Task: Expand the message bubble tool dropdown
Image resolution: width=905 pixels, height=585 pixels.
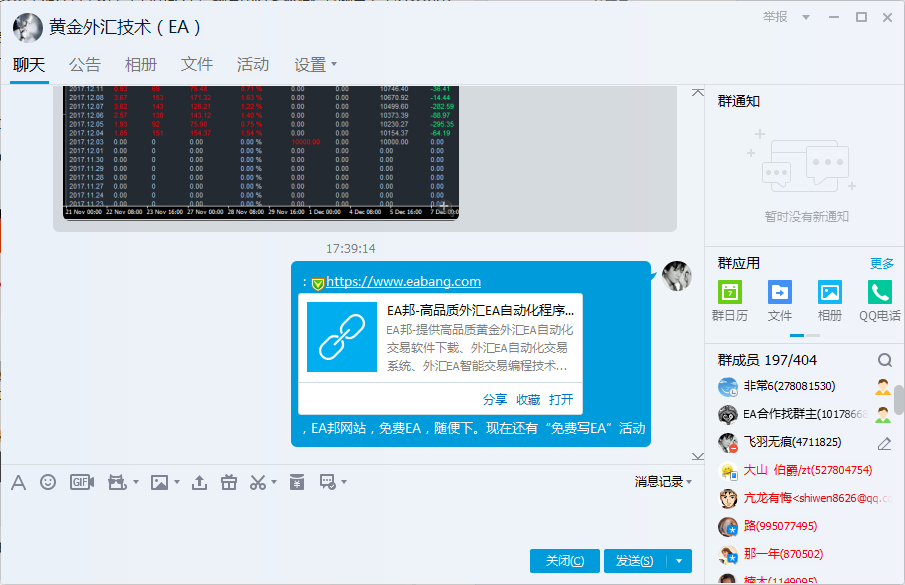Action: tap(344, 482)
